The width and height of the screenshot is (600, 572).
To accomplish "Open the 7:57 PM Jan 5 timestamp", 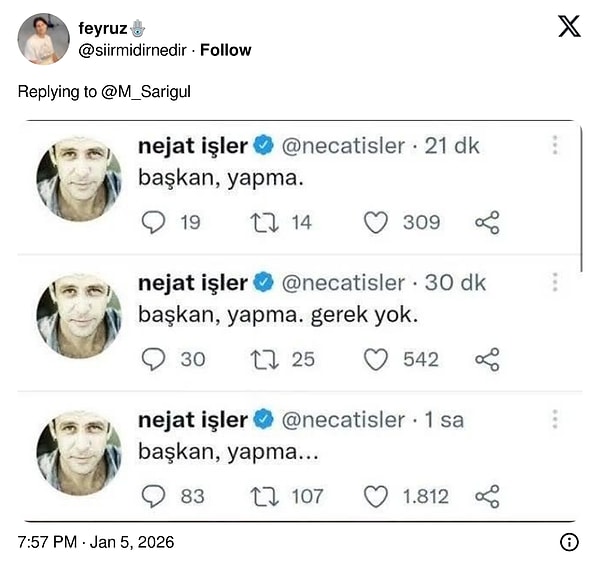I will point(96,542).
